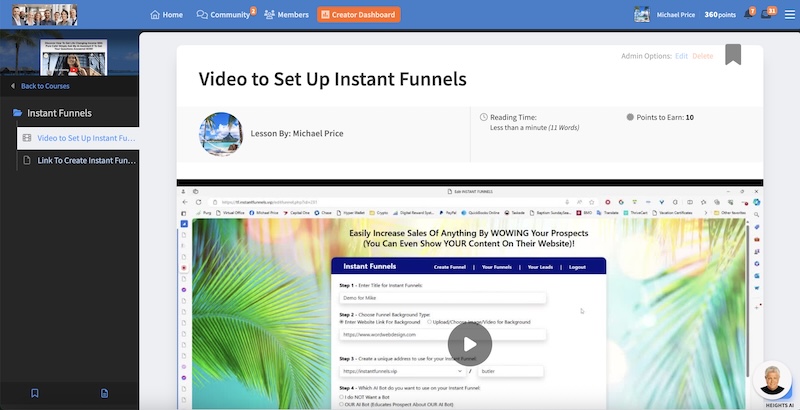Open the messages inbox icon
The image size is (800, 410).
click(x=766, y=14)
